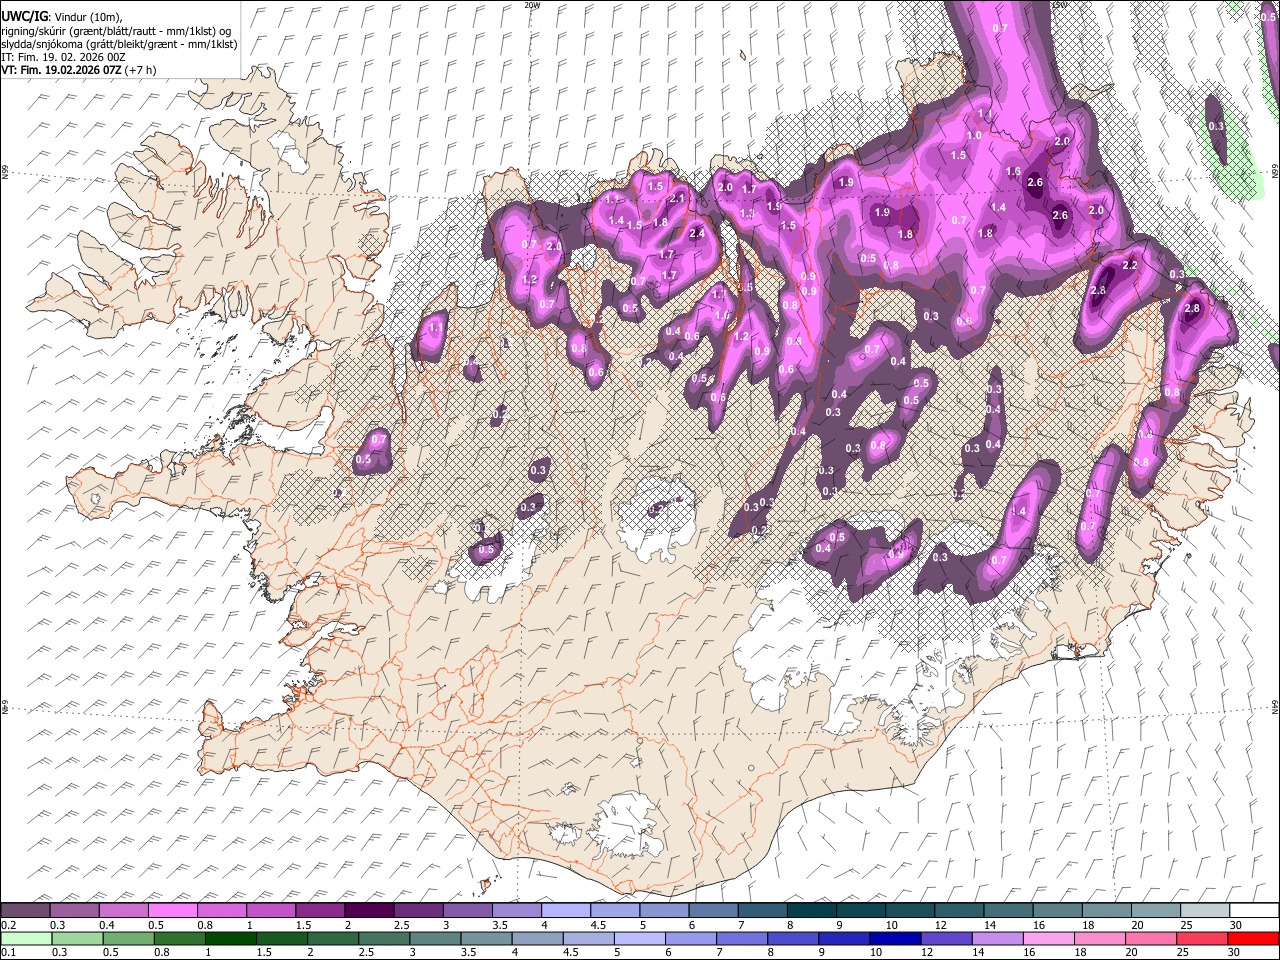Viewport: 1280px width, 960px height.
Task: Select the 9 swatch in the bottom rain legend row
Action: [843, 938]
